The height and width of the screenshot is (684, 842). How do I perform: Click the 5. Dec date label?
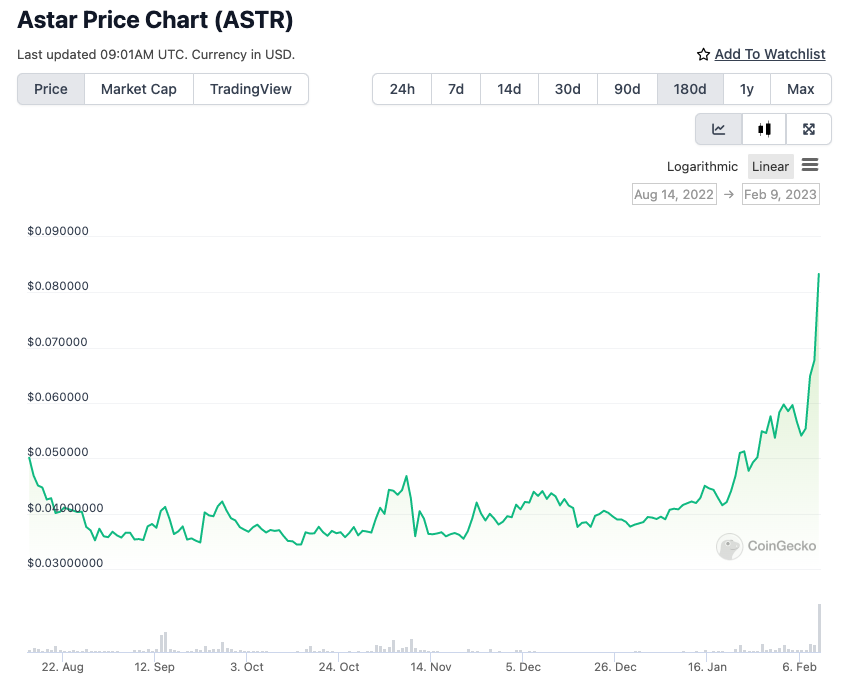(523, 667)
